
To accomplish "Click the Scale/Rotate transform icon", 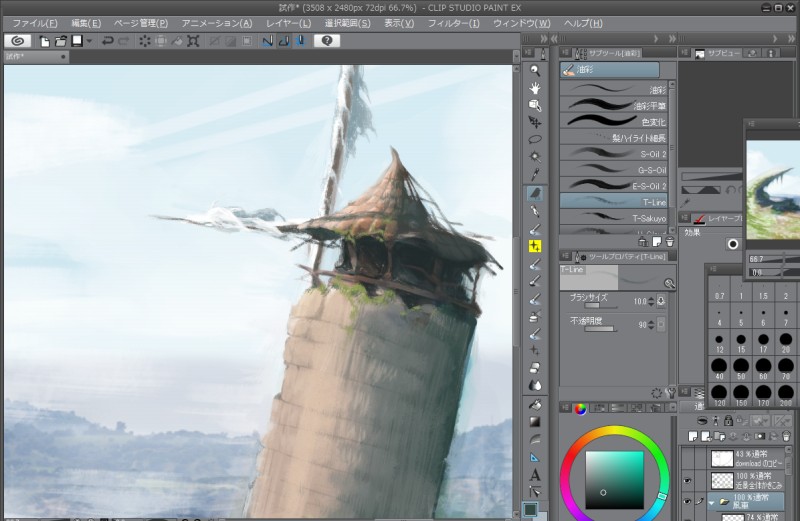I will (193, 41).
